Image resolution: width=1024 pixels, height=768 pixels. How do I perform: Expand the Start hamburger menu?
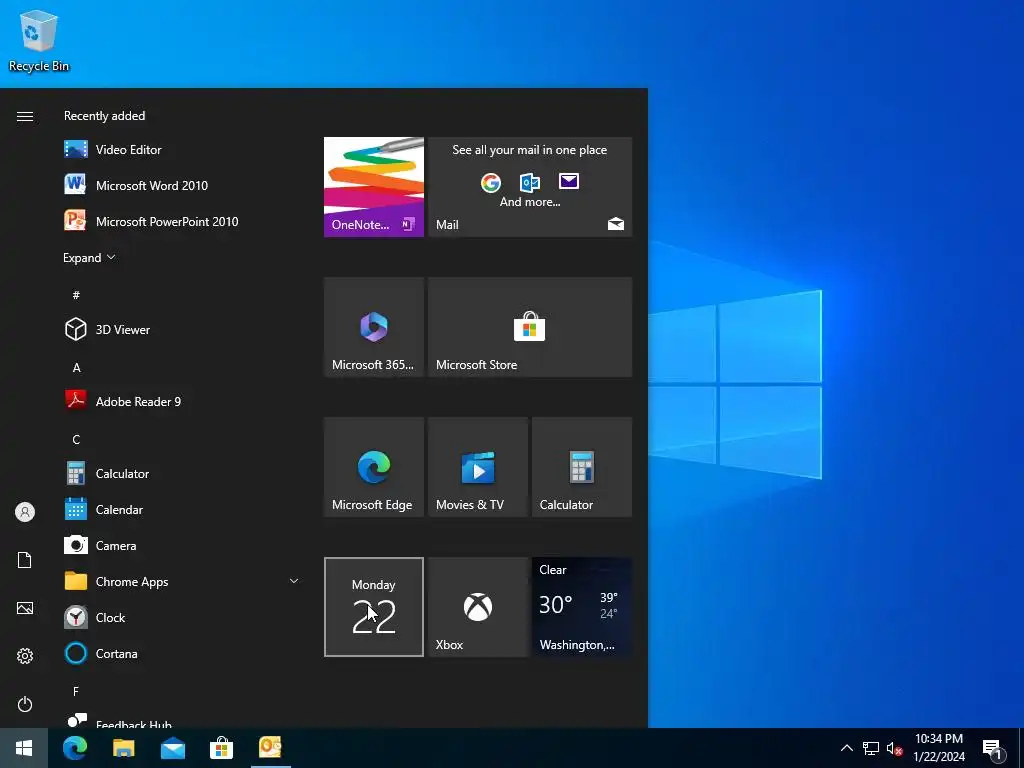click(x=25, y=116)
